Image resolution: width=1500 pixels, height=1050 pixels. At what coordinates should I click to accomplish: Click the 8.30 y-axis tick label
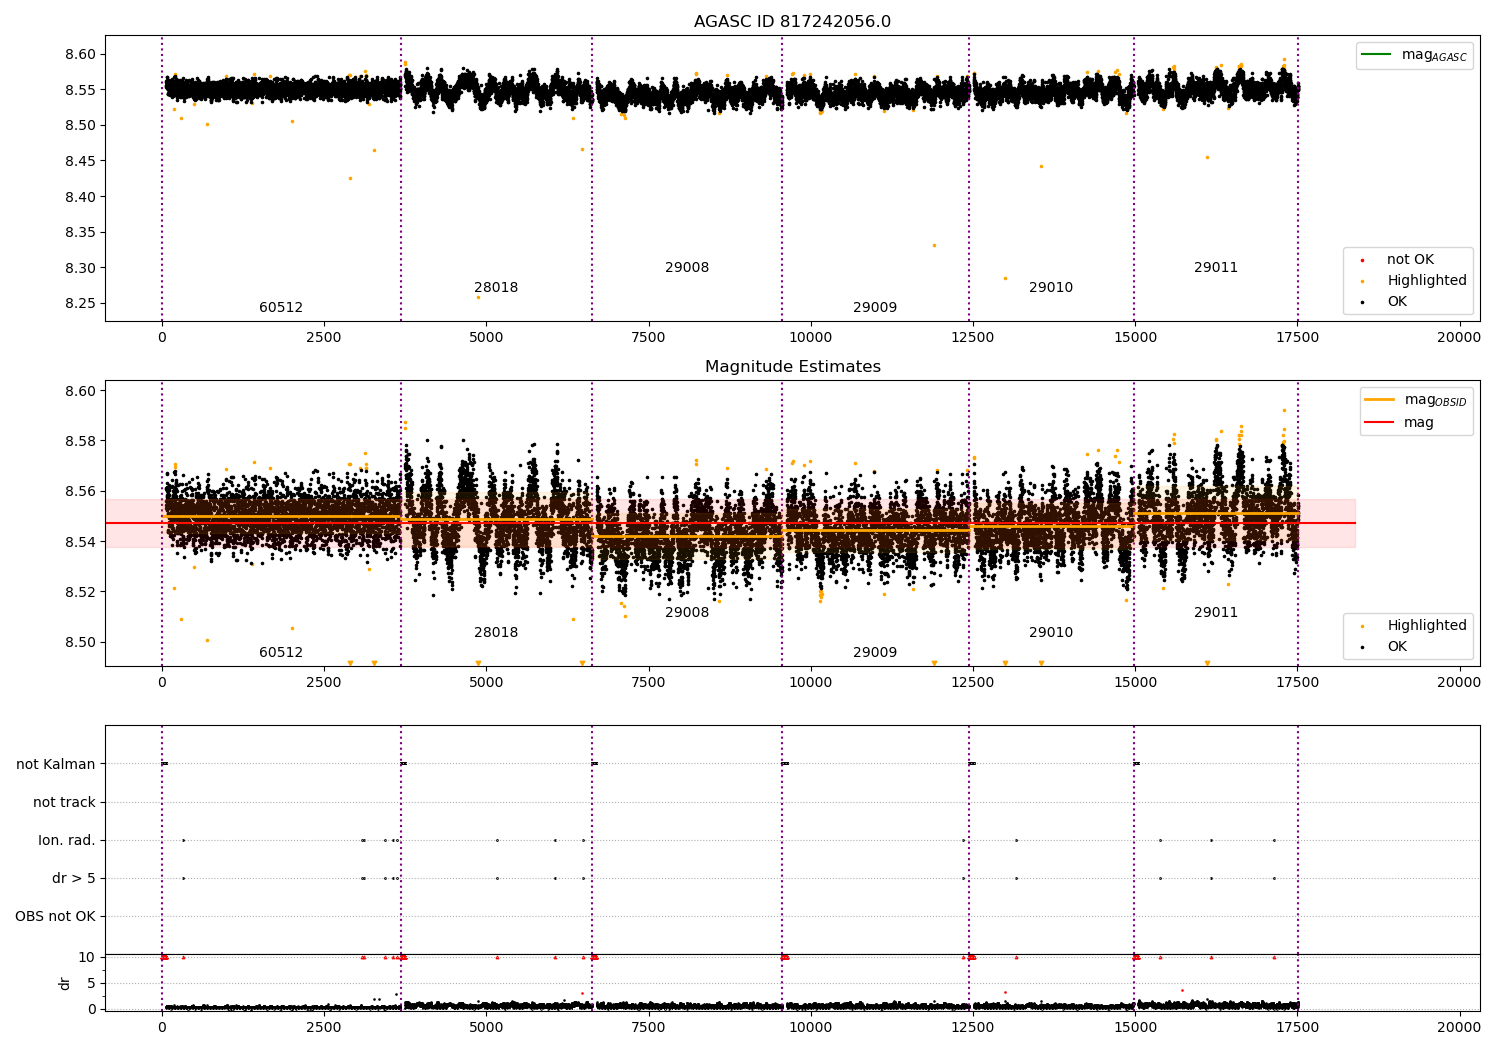tap(79, 268)
